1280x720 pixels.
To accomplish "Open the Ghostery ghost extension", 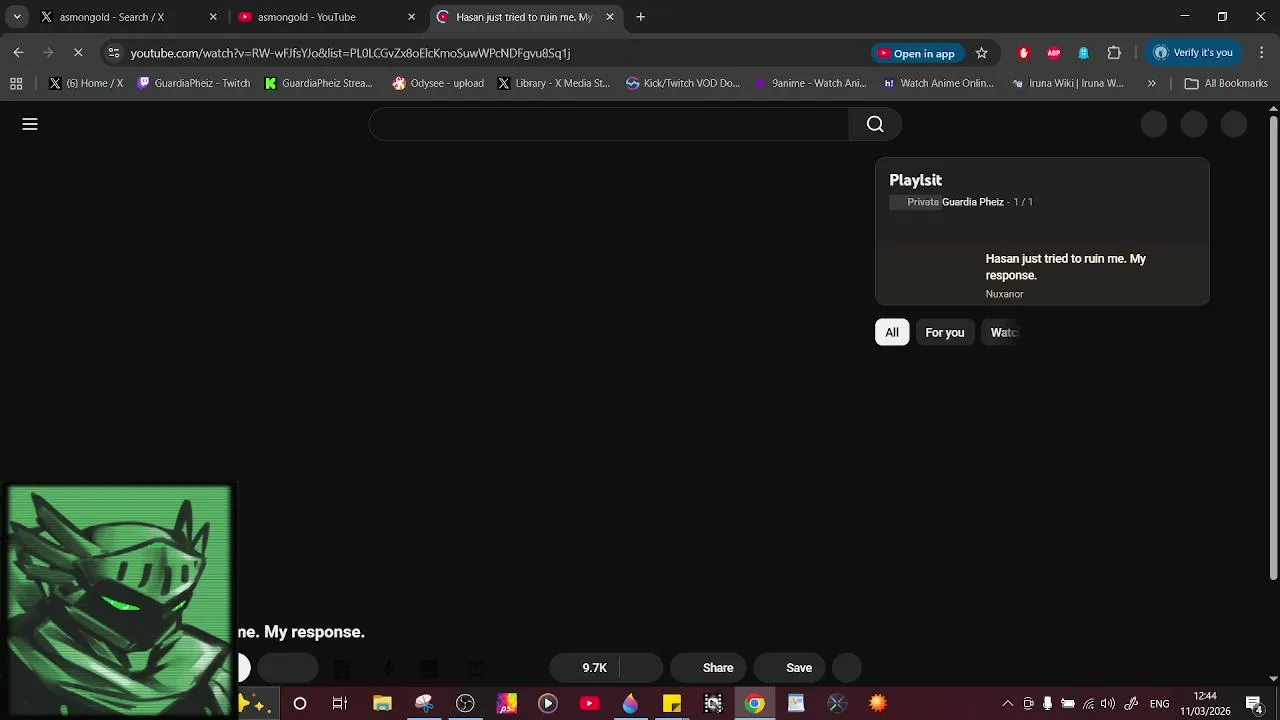I will click(1083, 53).
